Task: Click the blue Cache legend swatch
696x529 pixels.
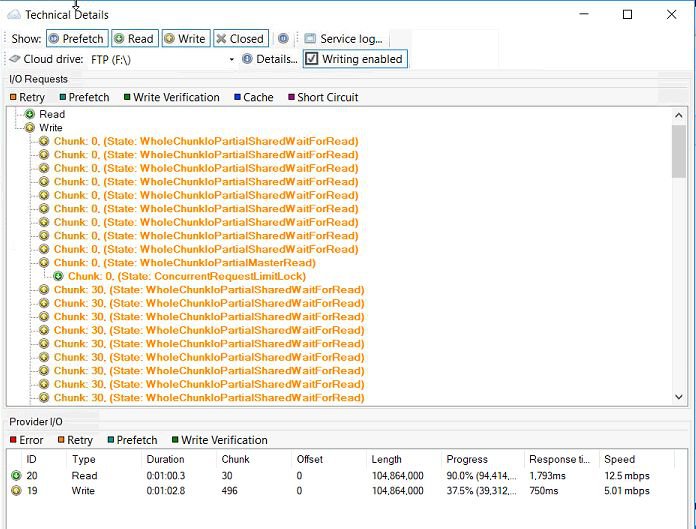Action: [x=237, y=97]
